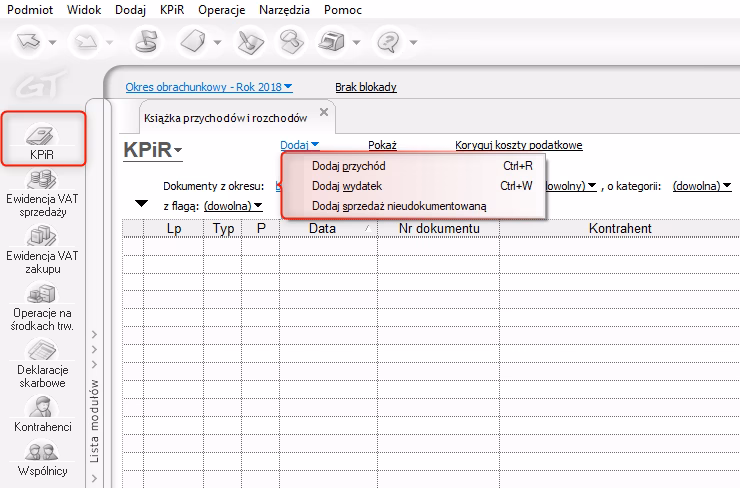Open o kategorii (dowolna) dropdown

click(702, 186)
